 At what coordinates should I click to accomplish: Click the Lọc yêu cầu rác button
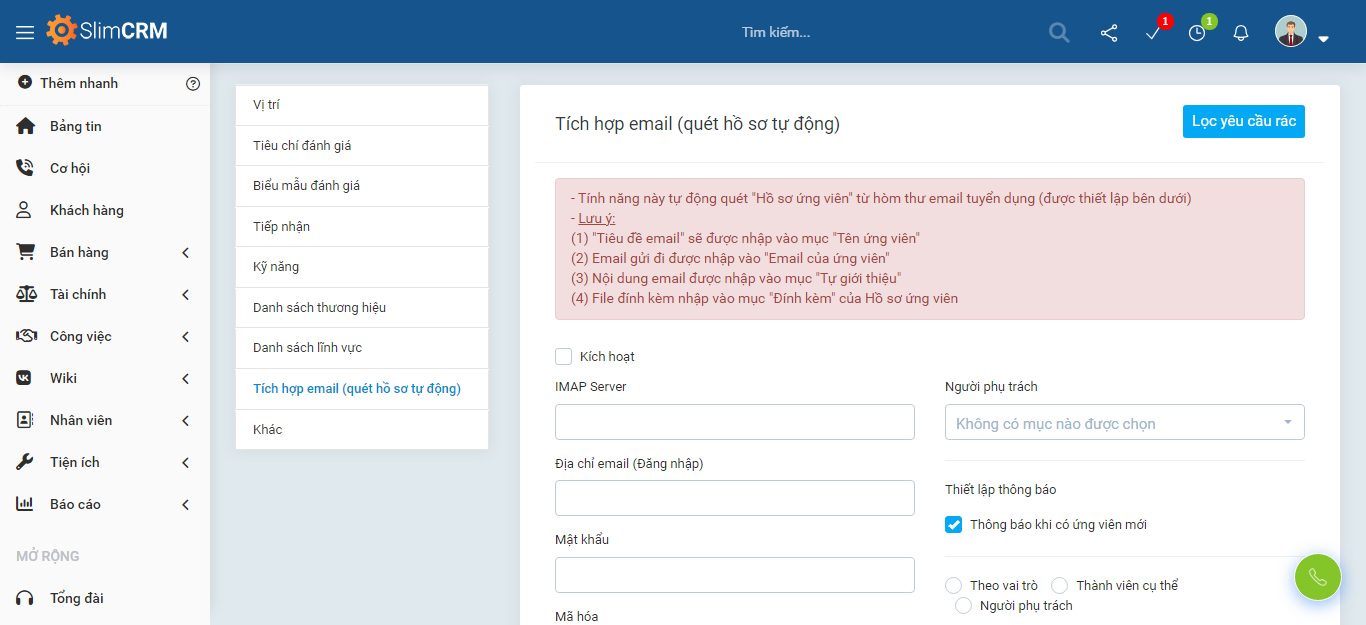pos(1243,121)
